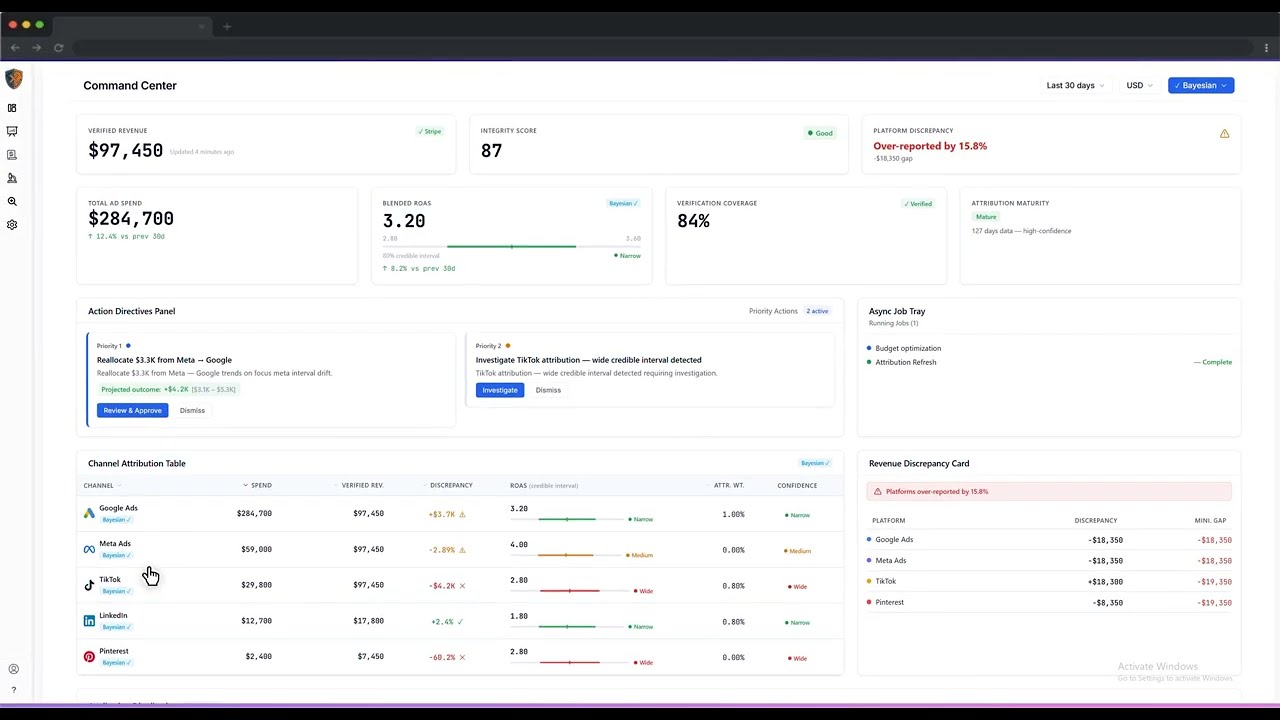The height and width of the screenshot is (720, 1280).
Task: Open the magnifier zoom icon in sidebar
Action: (x=12, y=201)
